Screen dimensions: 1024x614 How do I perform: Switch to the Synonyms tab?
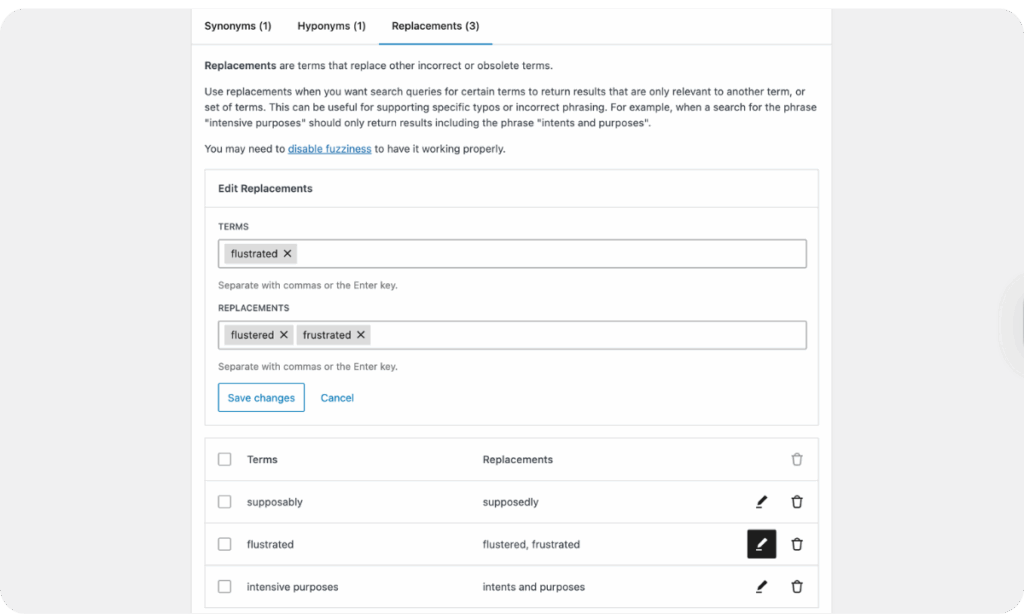point(237,26)
